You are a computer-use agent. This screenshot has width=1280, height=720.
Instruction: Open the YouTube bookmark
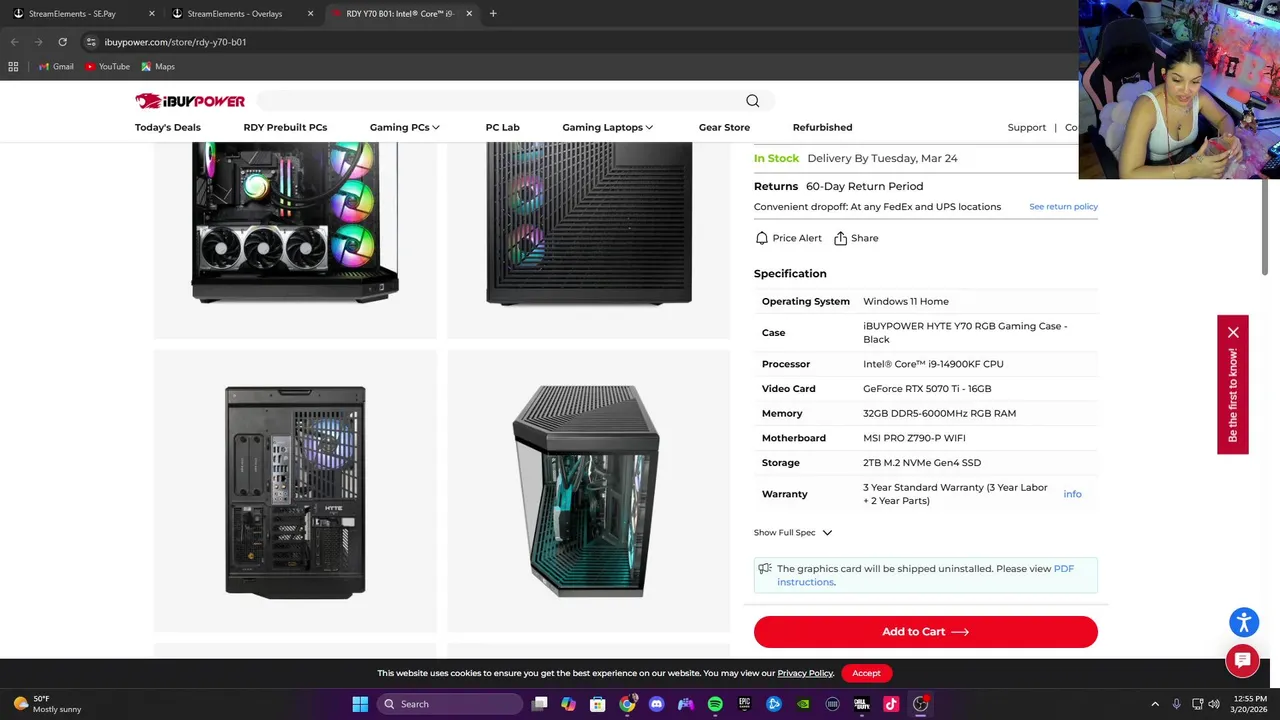107,66
